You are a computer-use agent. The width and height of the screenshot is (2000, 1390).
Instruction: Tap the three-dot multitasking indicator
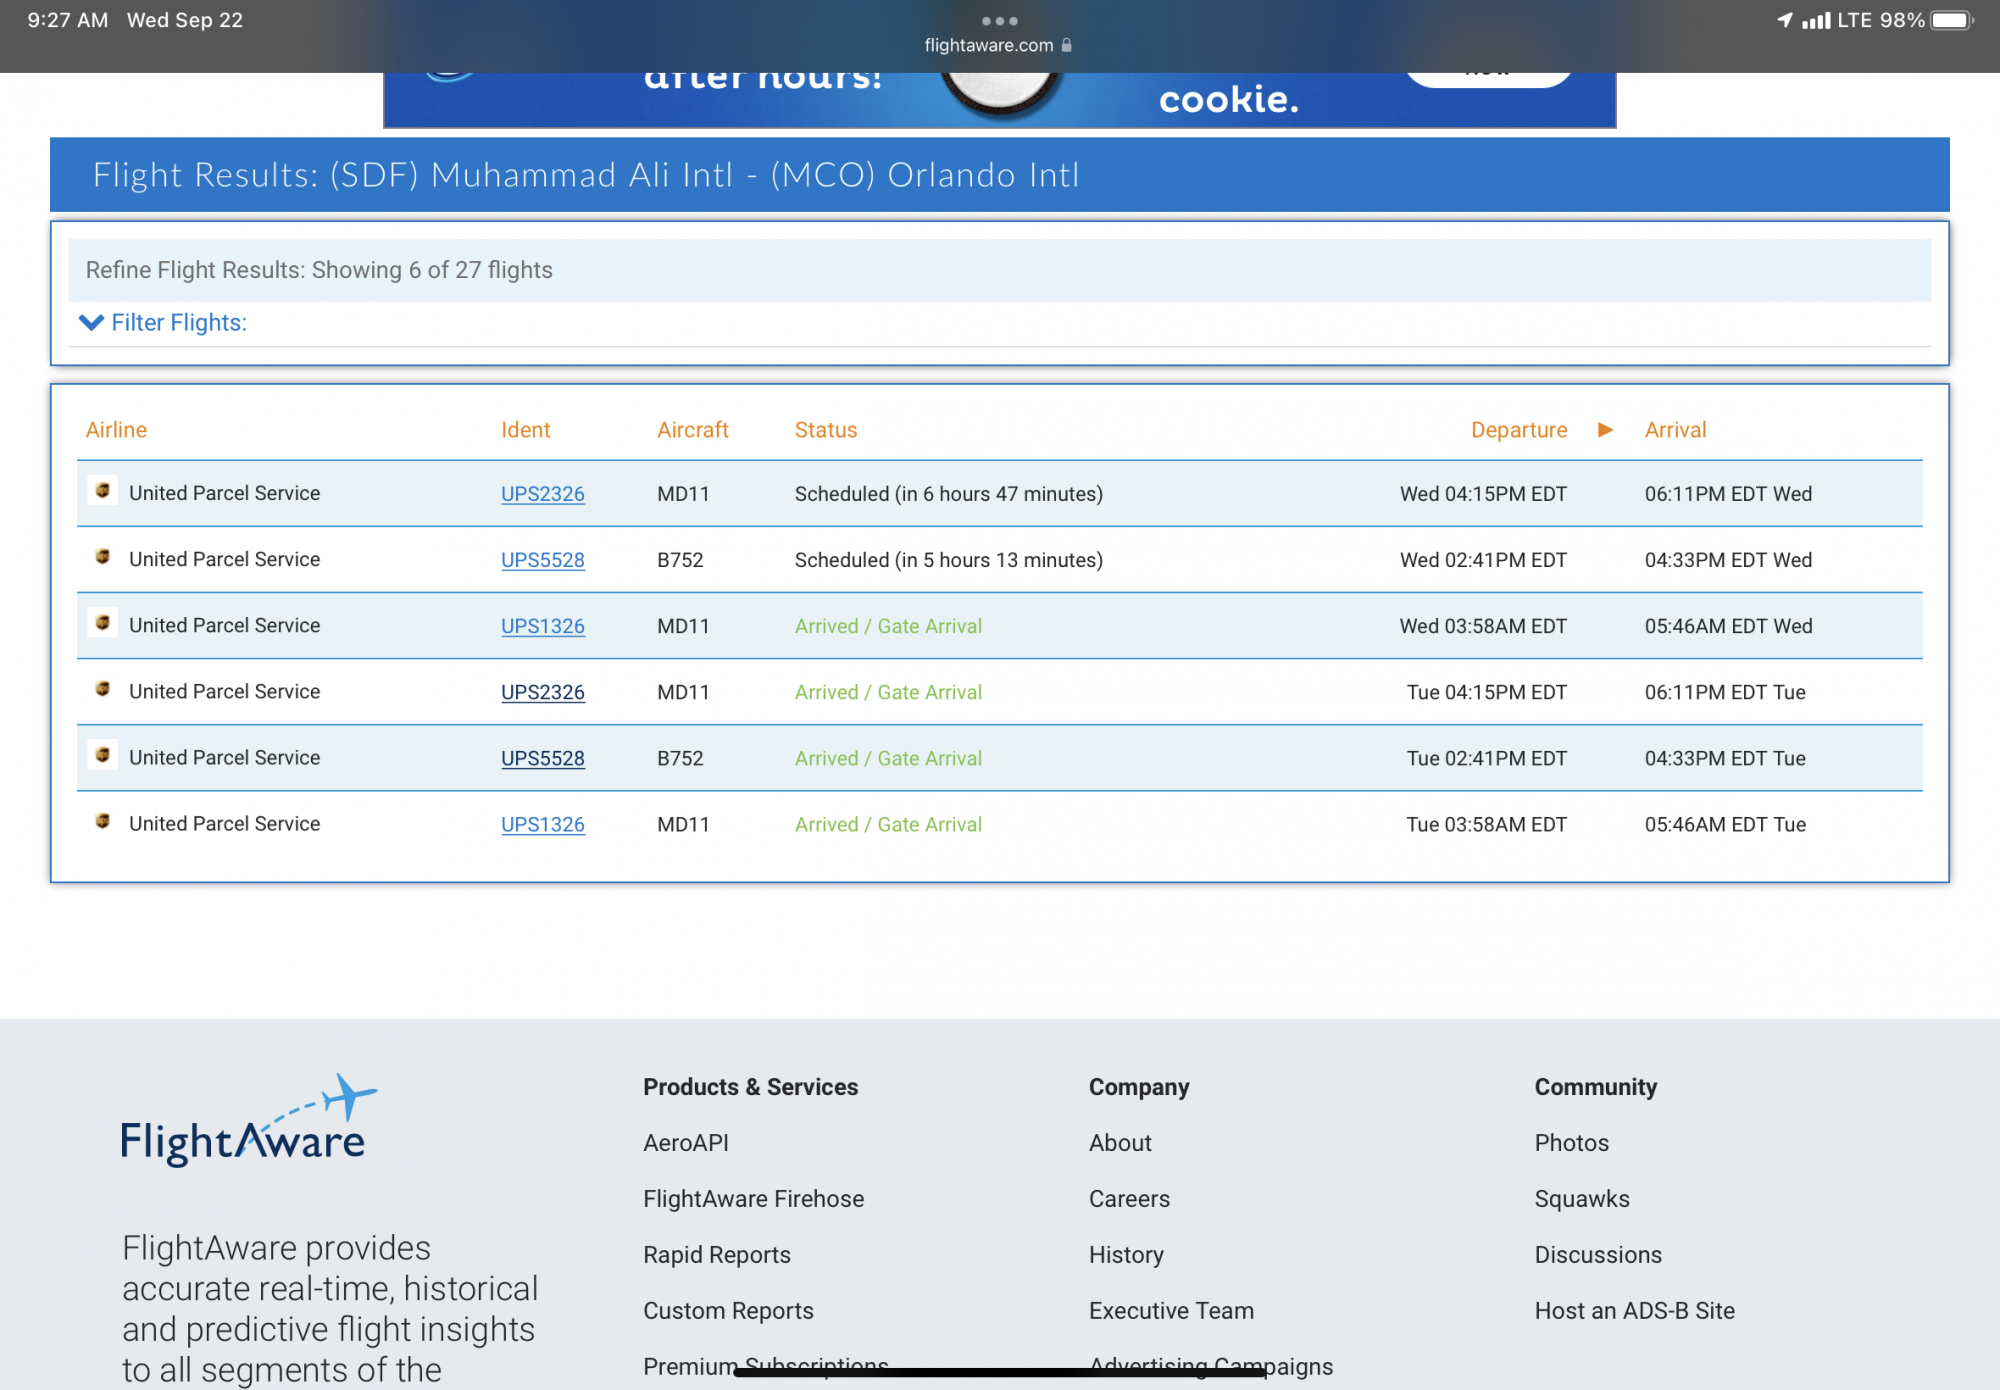[999, 21]
